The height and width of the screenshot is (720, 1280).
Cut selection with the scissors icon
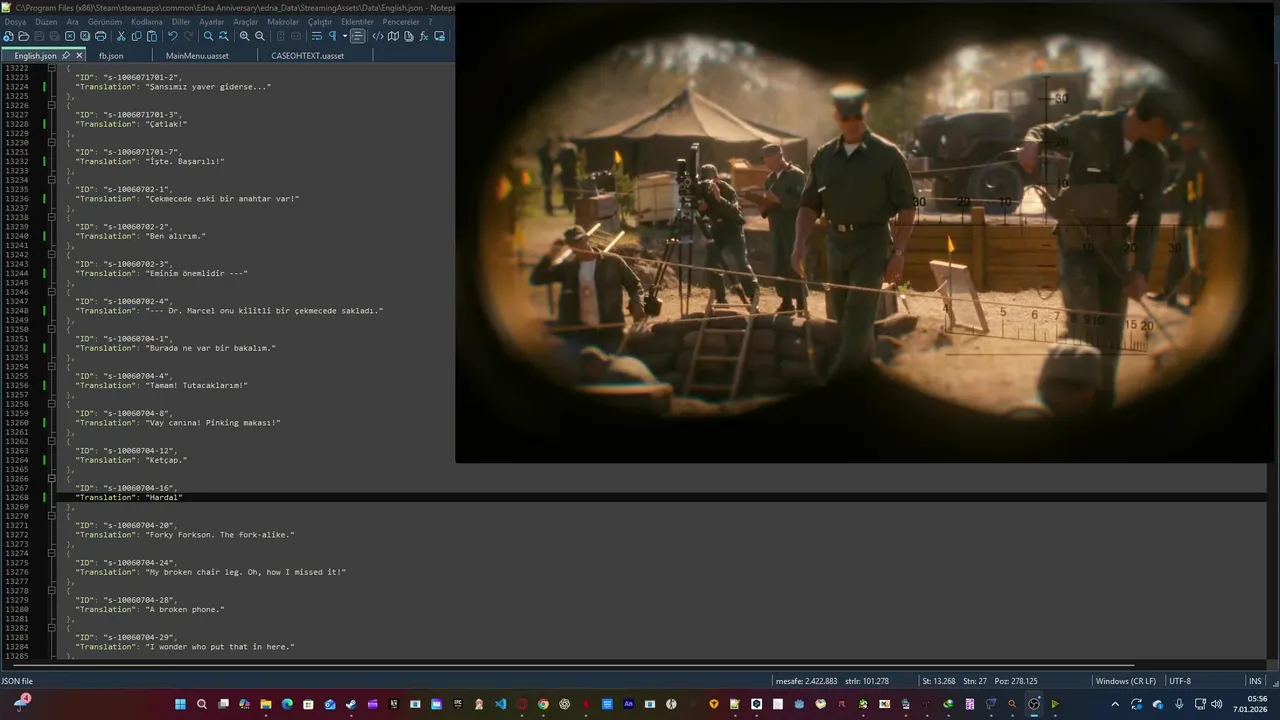[x=121, y=36]
